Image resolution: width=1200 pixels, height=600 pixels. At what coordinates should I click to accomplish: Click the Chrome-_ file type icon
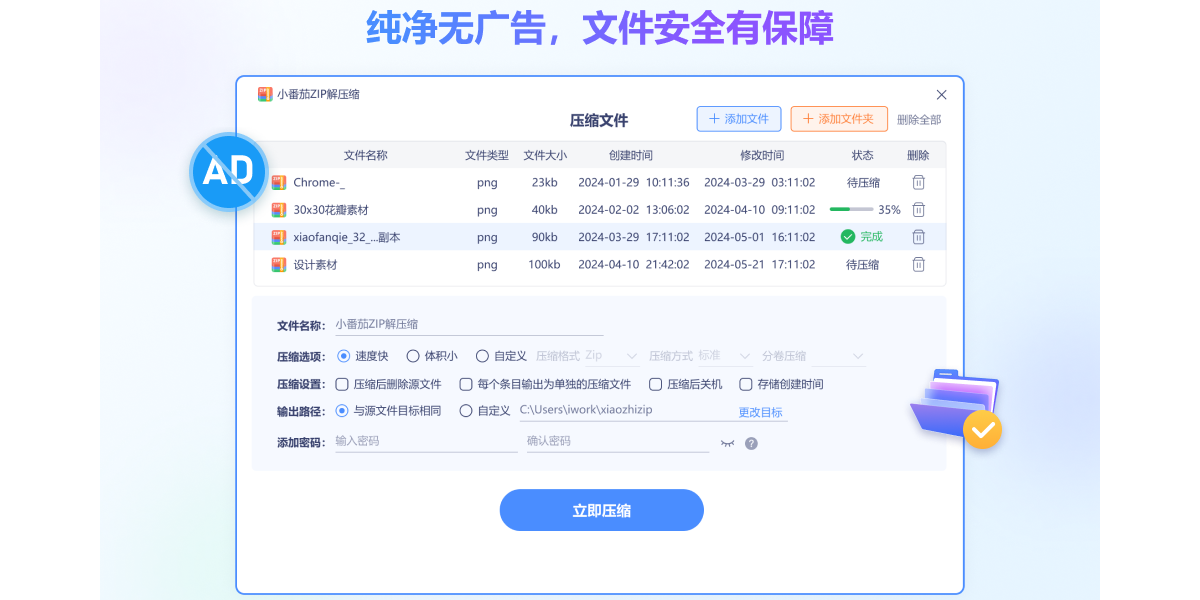(x=279, y=183)
